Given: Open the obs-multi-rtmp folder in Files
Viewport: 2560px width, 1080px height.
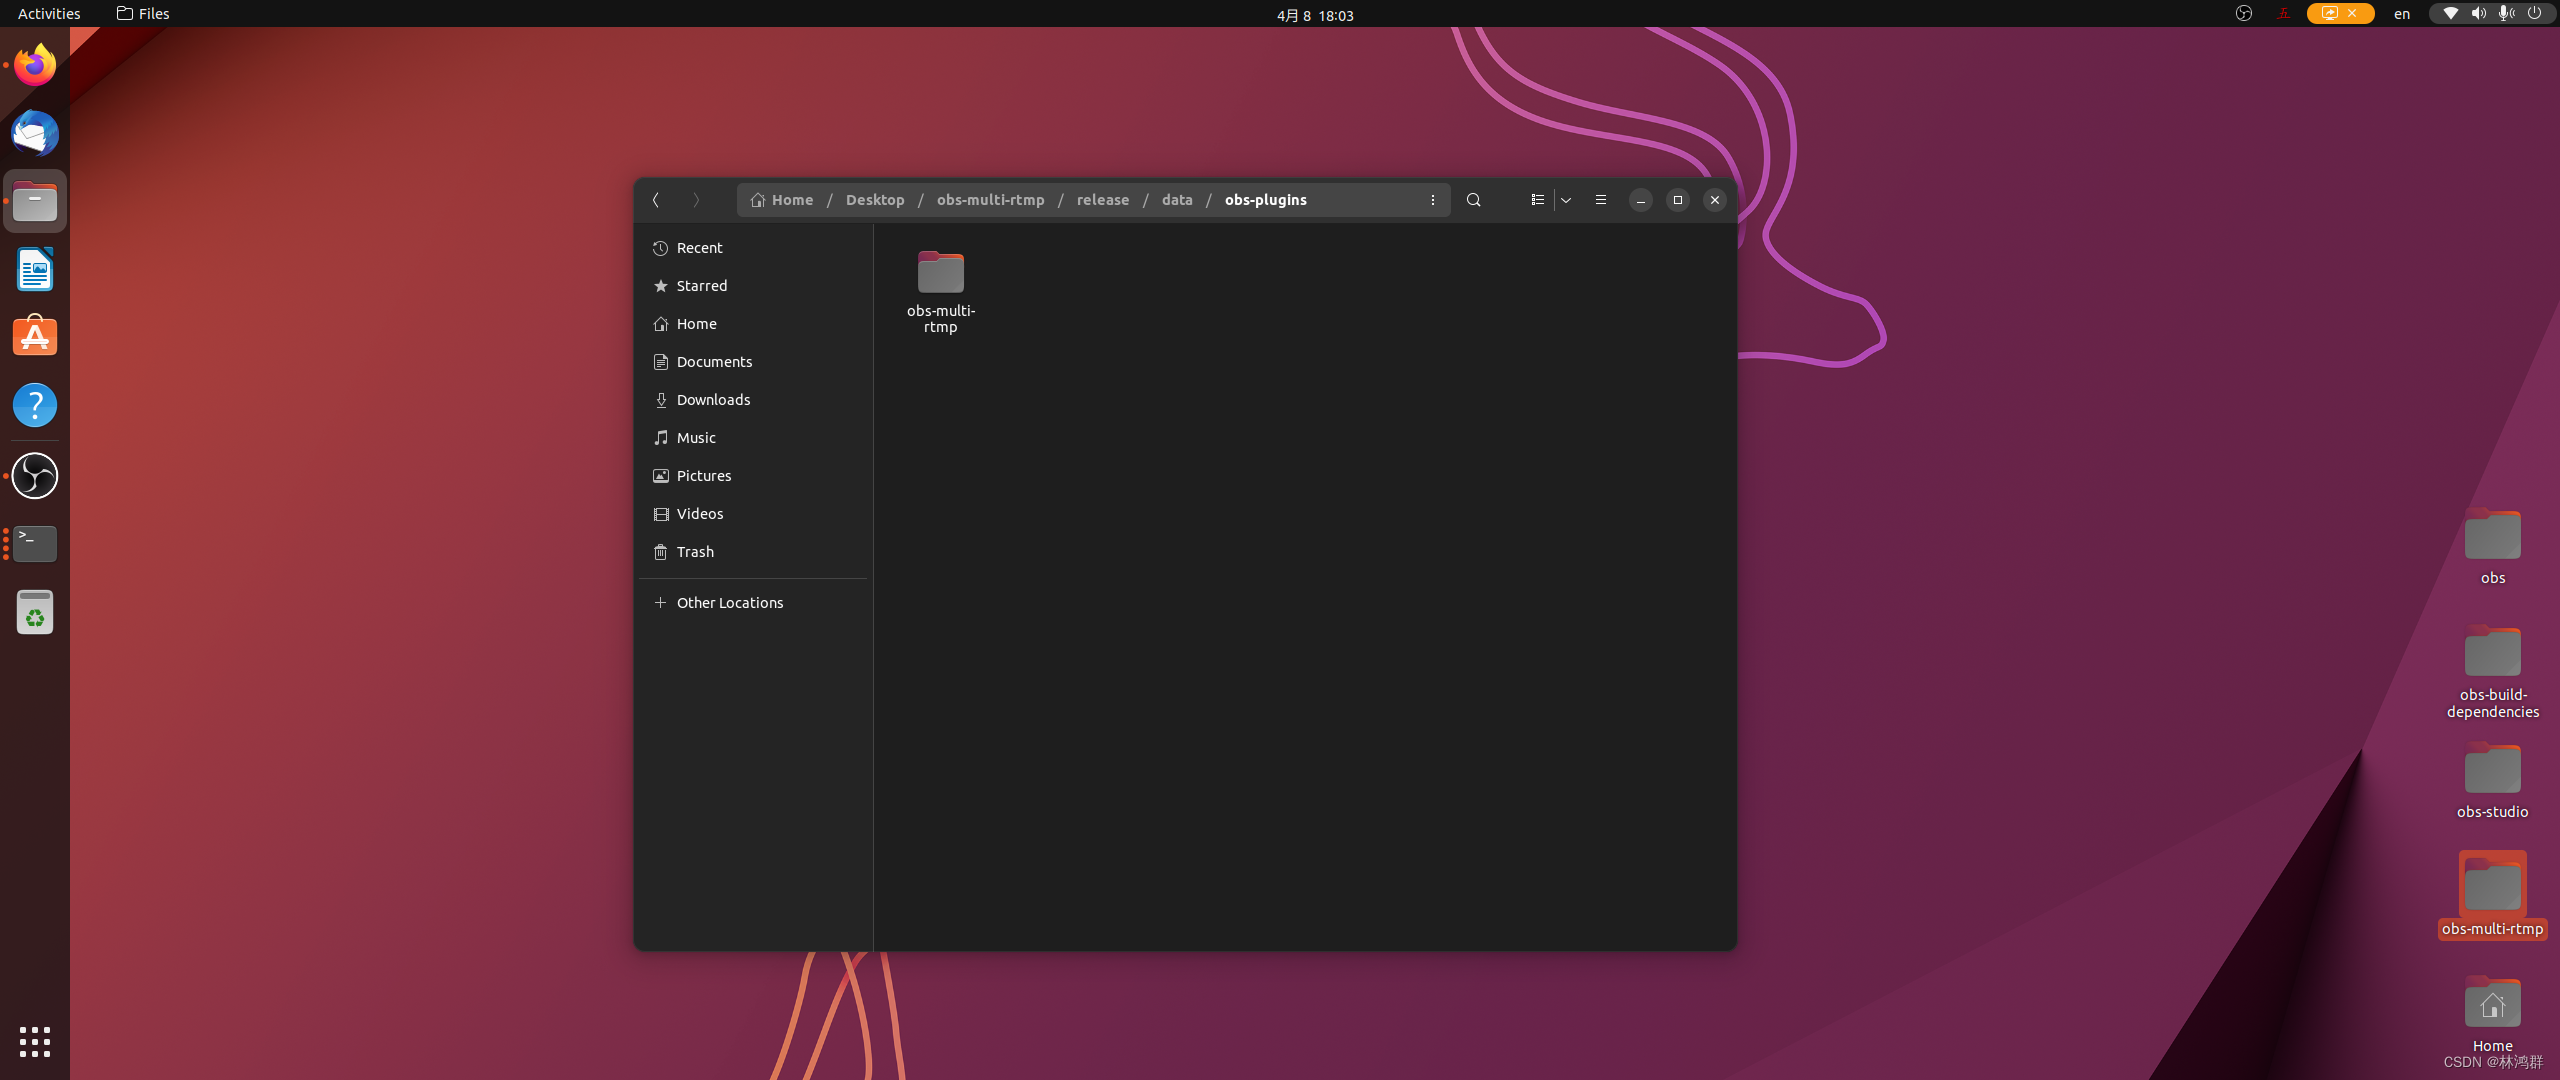Looking at the screenshot, I should pos(941,291).
